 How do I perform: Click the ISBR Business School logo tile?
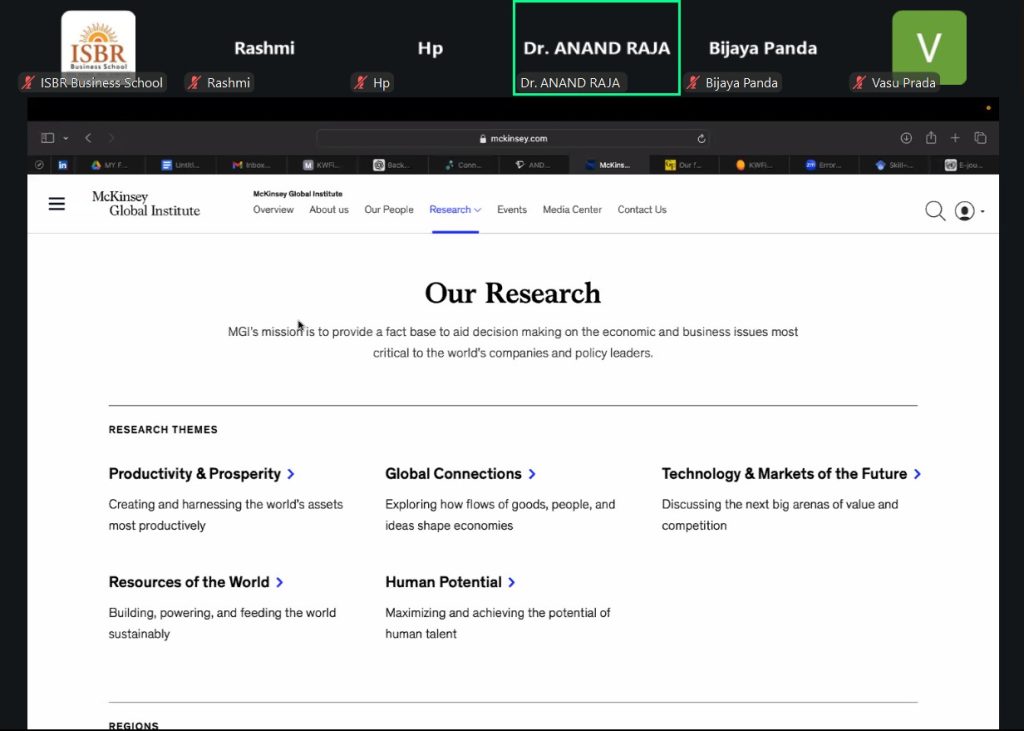[x=98, y=45]
